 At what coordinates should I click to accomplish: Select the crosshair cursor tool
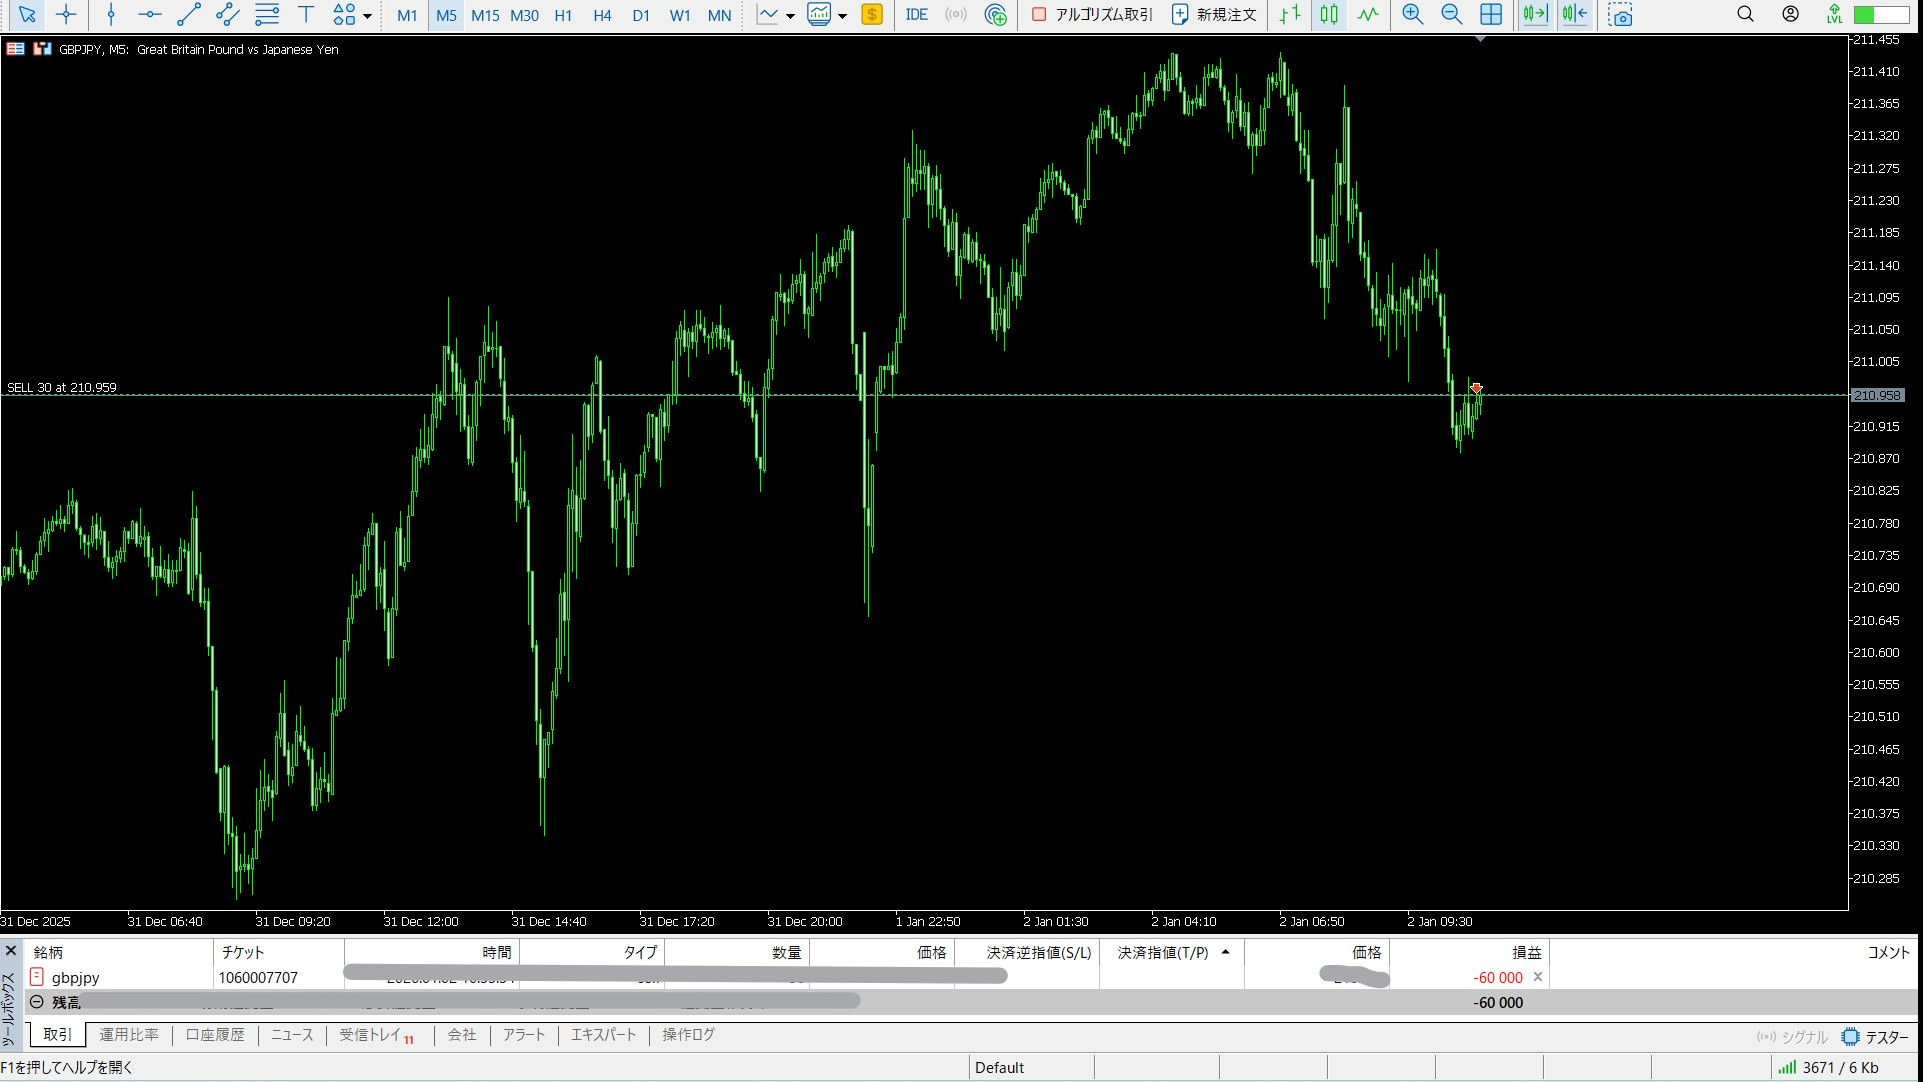pos(66,15)
